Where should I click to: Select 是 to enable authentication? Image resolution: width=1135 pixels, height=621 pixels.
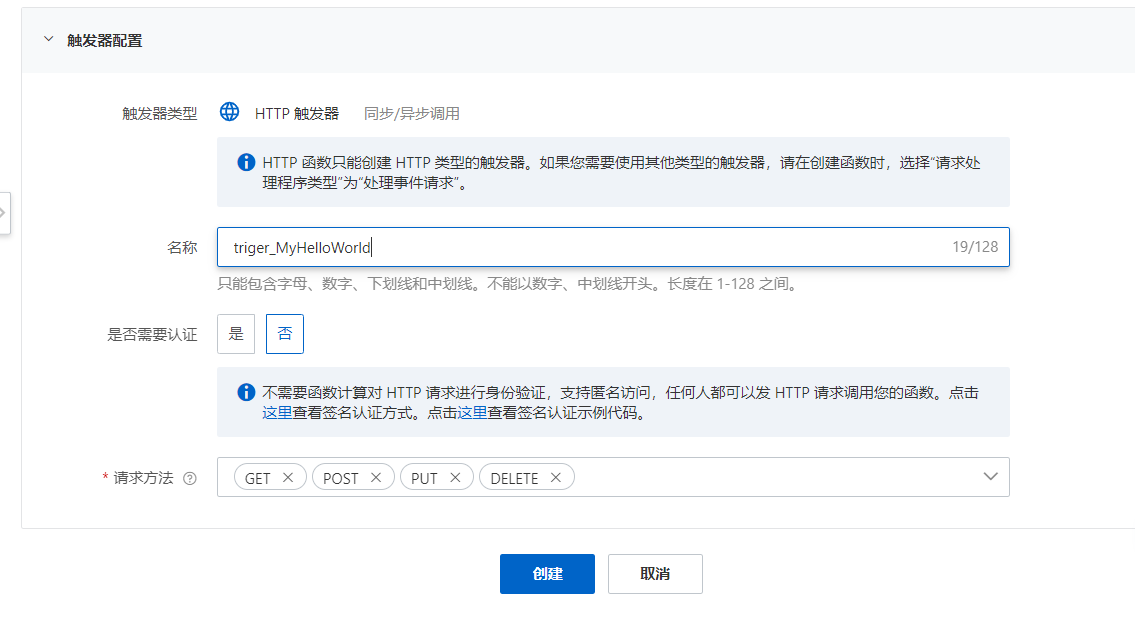click(x=236, y=334)
